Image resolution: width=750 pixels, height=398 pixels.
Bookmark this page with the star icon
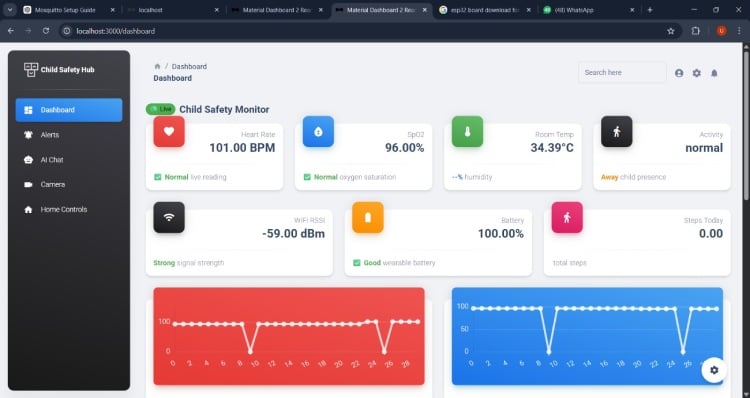pyautogui.click(x=671, y=31)
